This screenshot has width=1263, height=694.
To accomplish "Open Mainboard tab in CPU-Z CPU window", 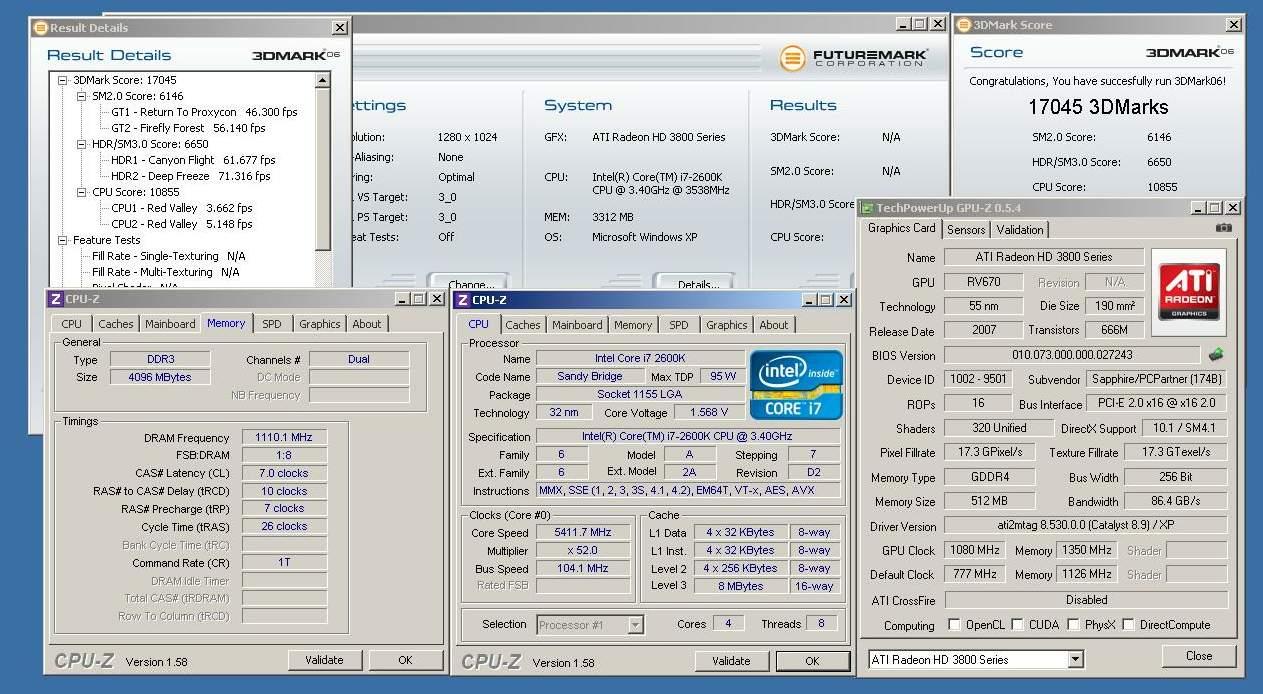I will point(577,325).
